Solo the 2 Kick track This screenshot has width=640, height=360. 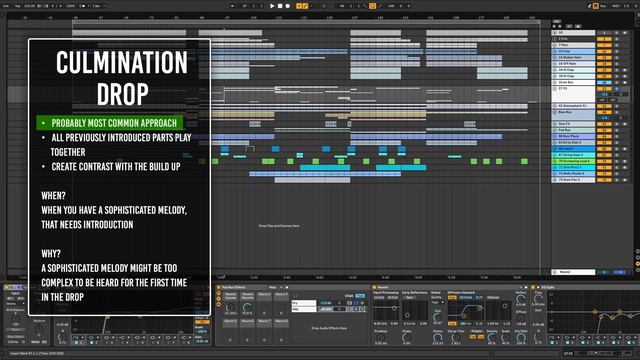point(617,39)
